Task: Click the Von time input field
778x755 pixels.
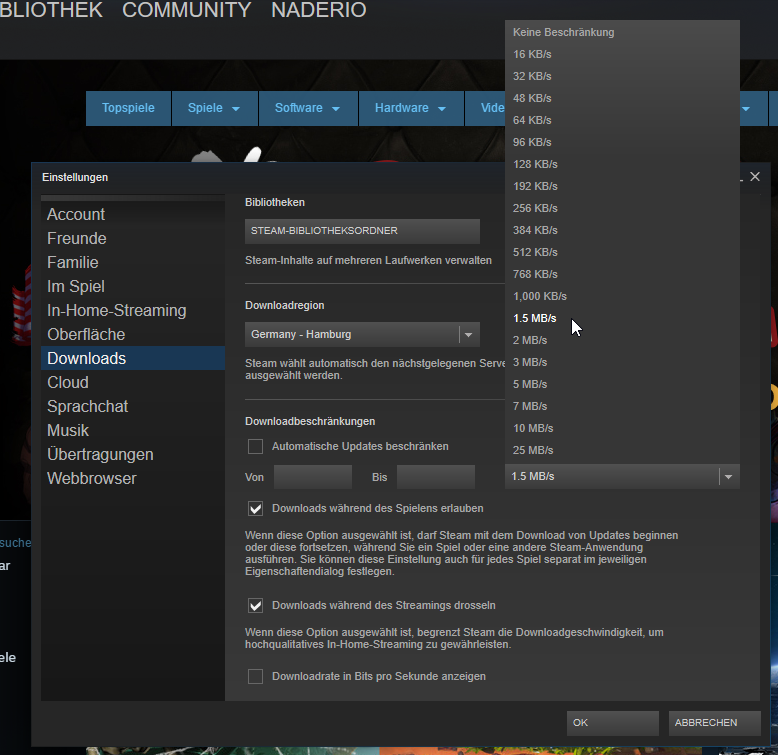Action: 313,477
